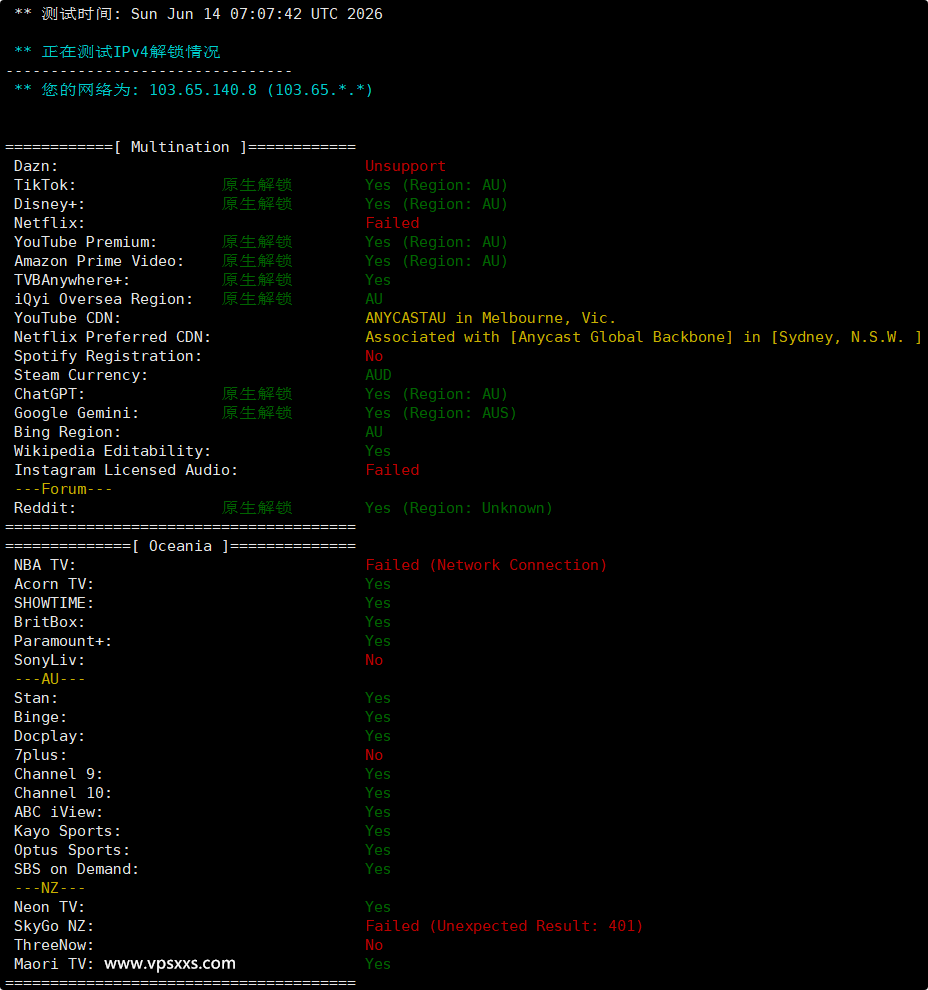The width and height of the screenshot is (928, 990).
Task: Click the red 'Unsupport' result for Dazn
Action: coord(405,166)
